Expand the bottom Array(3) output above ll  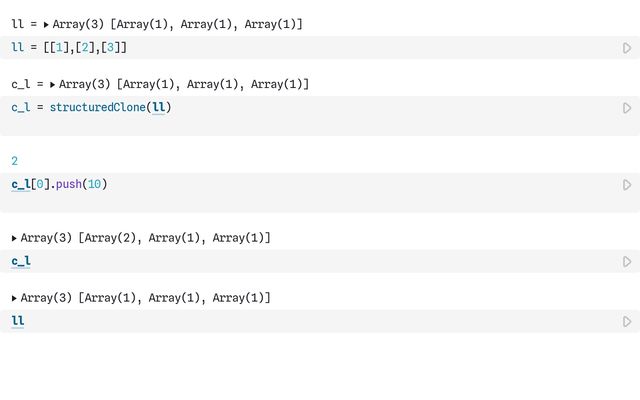[x=15, y=298]
